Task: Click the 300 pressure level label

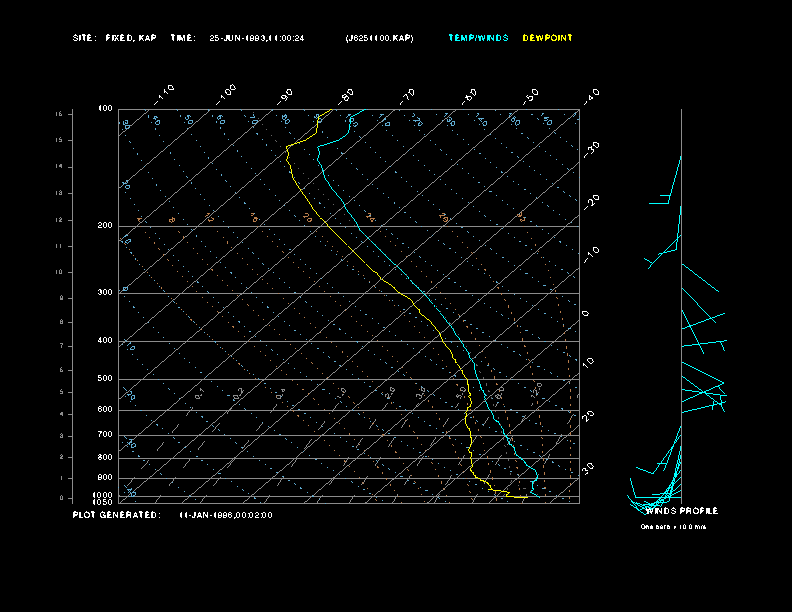Action: (x=105, y=292)
